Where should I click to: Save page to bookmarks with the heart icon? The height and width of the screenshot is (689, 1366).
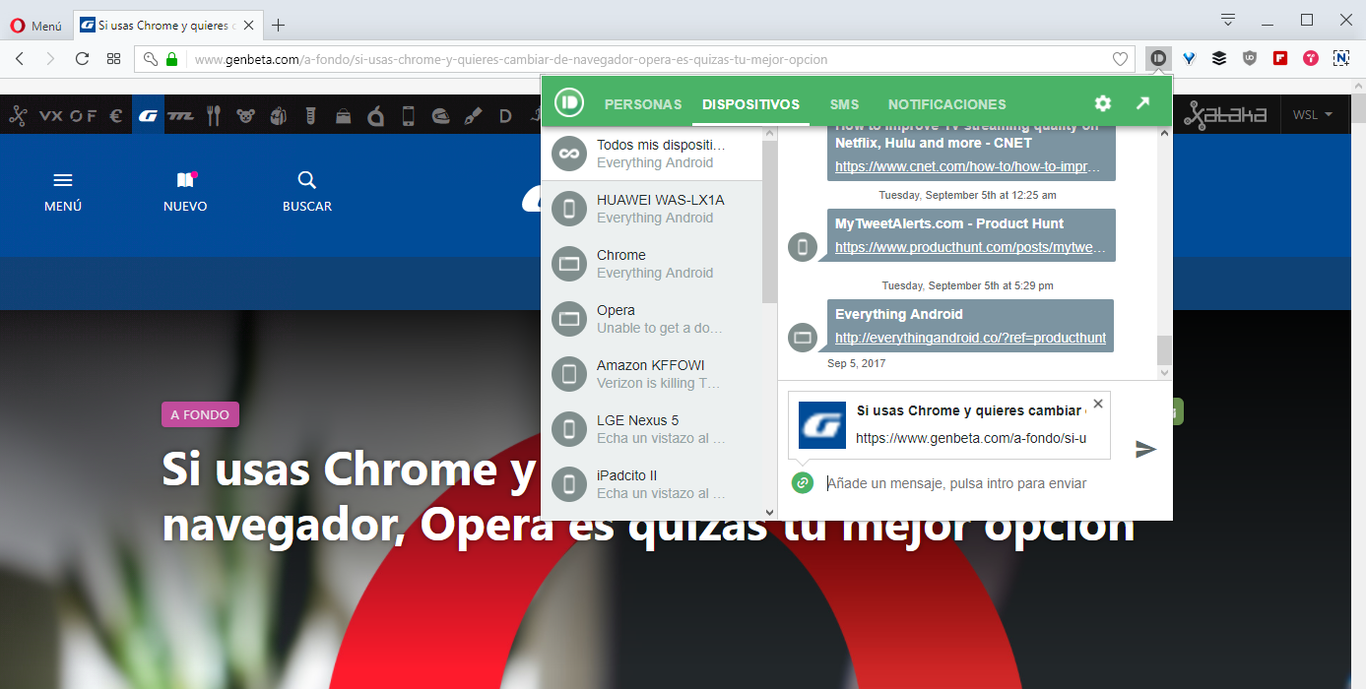click(1120, 58)
